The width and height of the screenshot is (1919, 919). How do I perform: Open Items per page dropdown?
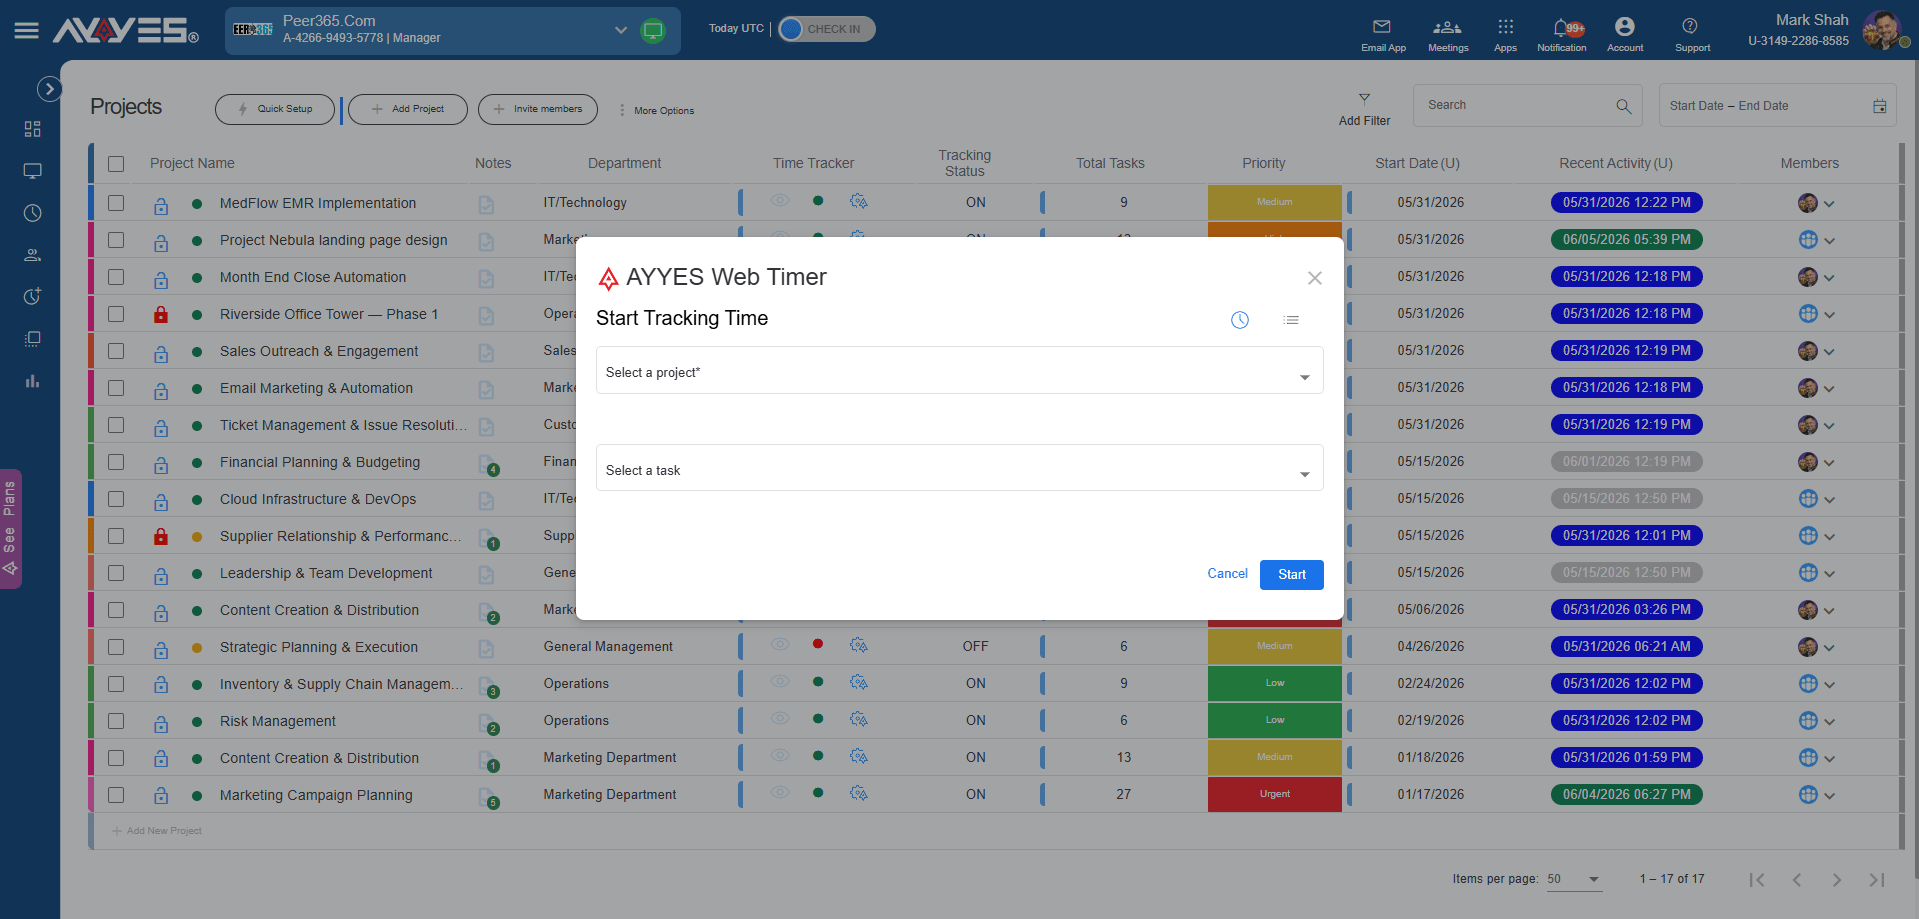point(1573,880)
